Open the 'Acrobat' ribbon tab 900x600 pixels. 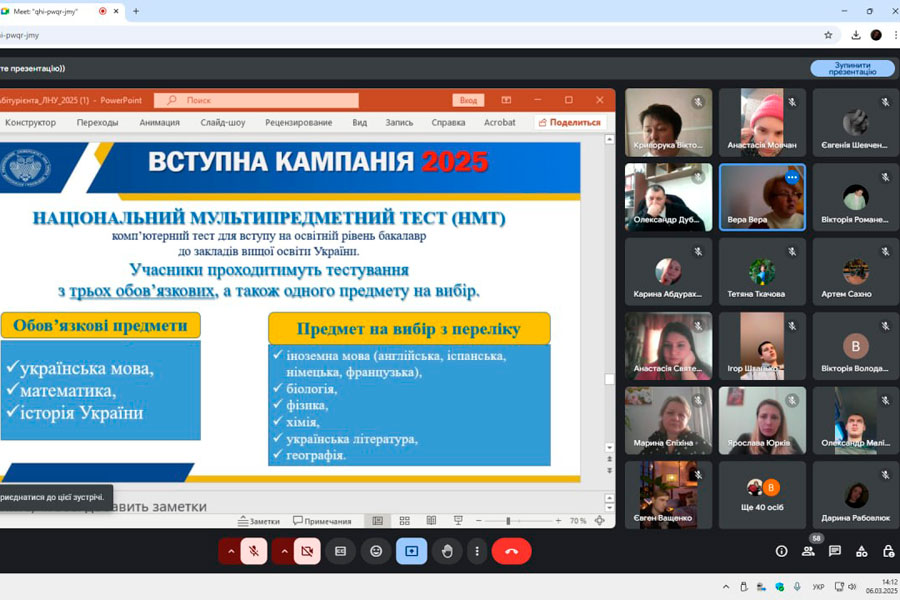(499, 122)
